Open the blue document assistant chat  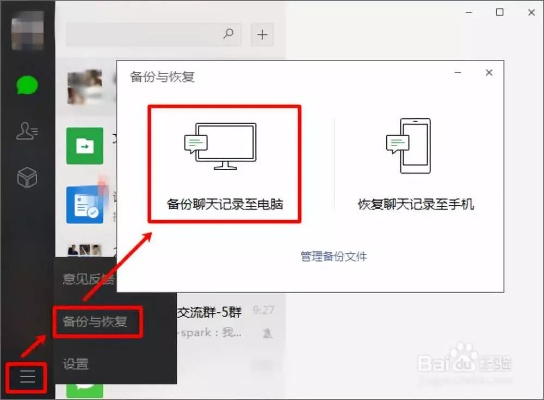click(x=85, y=205)
